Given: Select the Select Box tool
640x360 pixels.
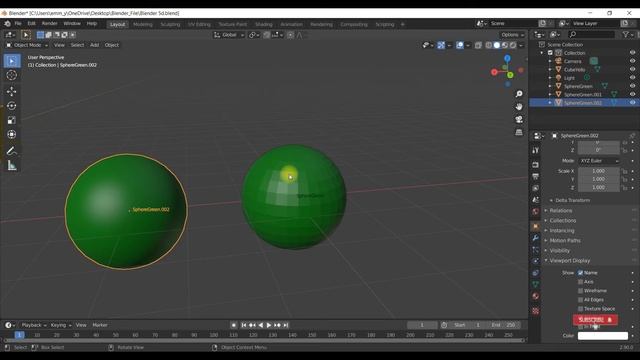Looking at the screenshot, I should coord(12,61).
